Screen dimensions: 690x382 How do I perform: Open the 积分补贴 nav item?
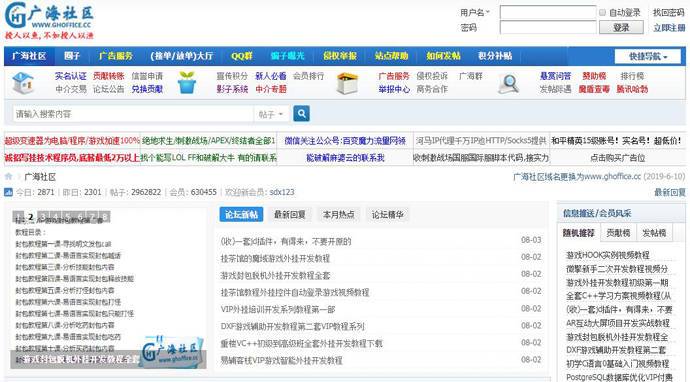click(495, 56)
